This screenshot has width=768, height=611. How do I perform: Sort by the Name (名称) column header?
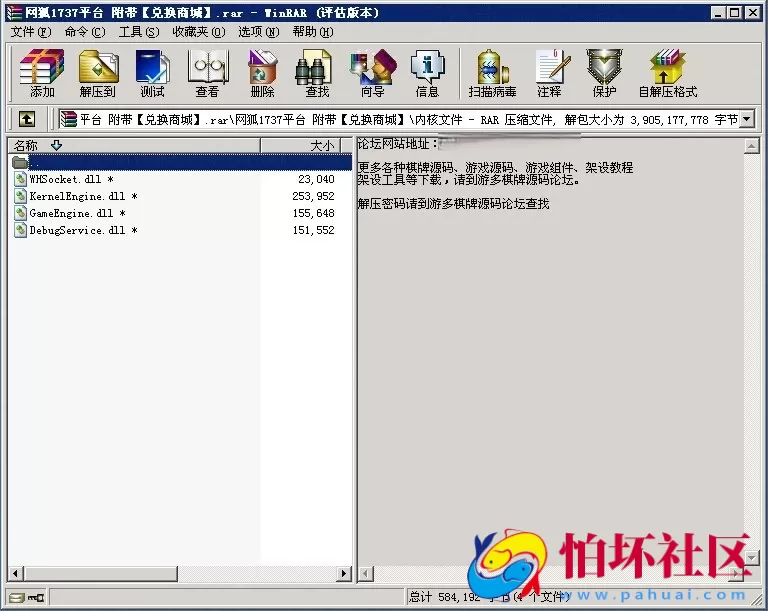click(x=134, y=146)
